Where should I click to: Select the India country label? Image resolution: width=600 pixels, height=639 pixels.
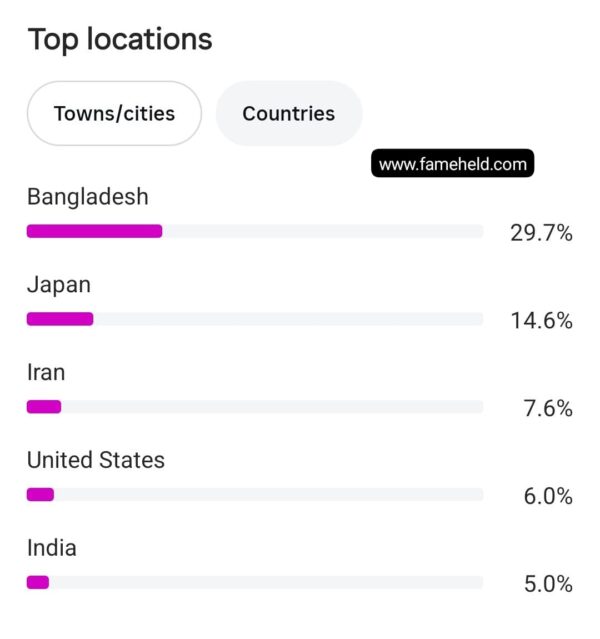[52, 548]
